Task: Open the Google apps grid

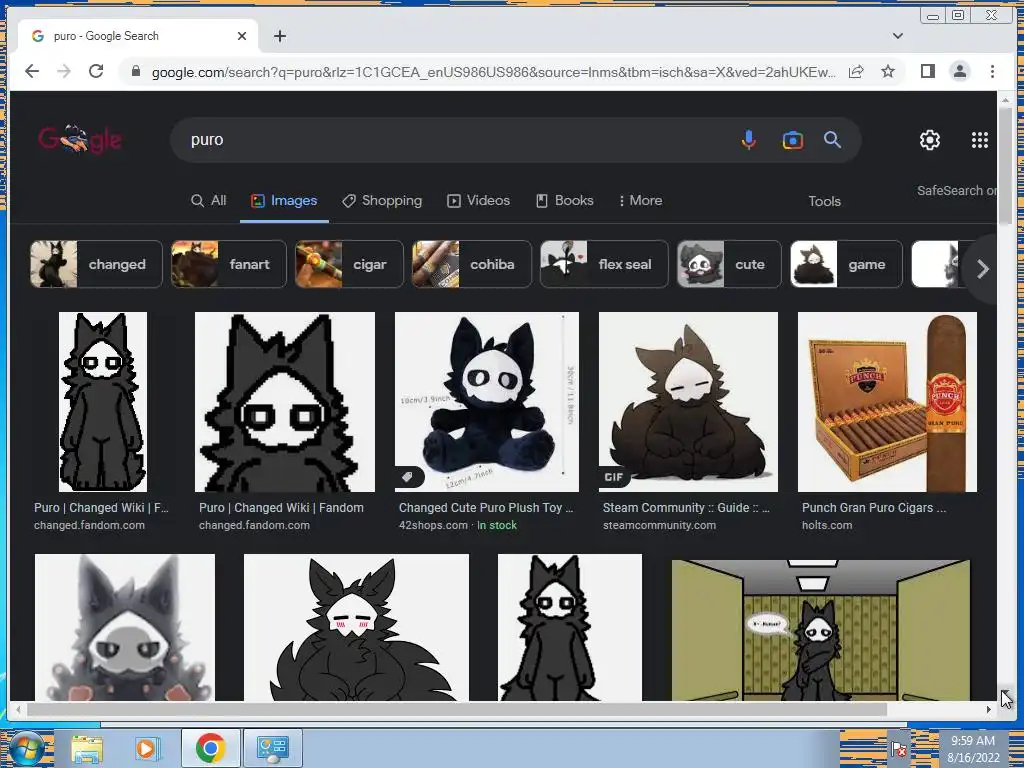Action: coord(979,140)
